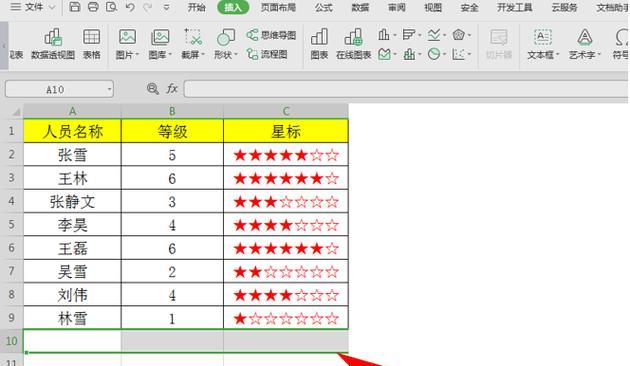
Task: Switch to the 数据 tab
Action: [360, 7]
